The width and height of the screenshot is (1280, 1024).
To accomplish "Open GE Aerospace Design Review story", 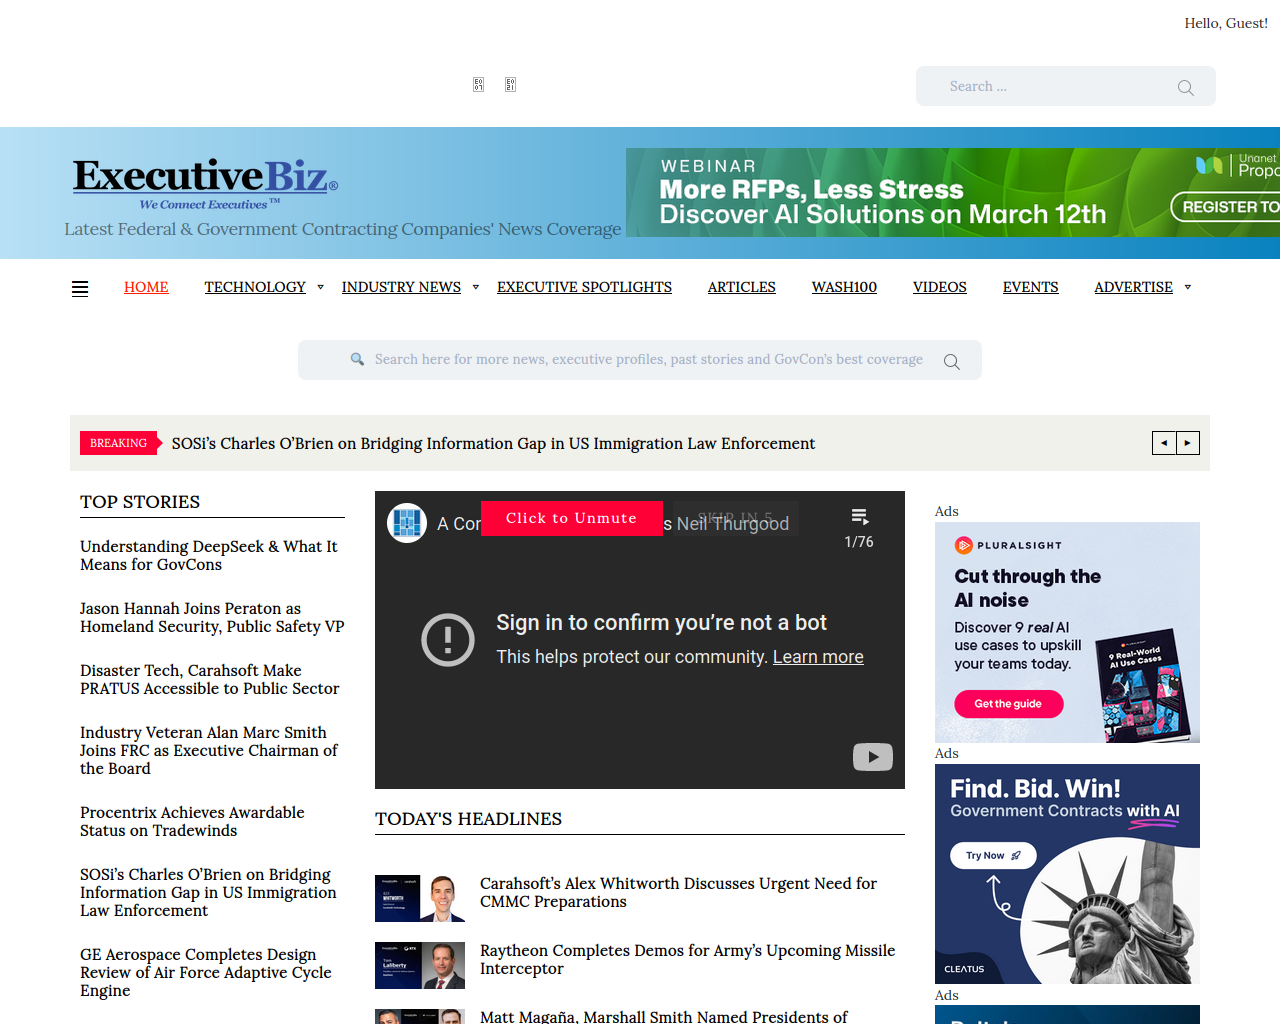I will click(x=206, y=972).
